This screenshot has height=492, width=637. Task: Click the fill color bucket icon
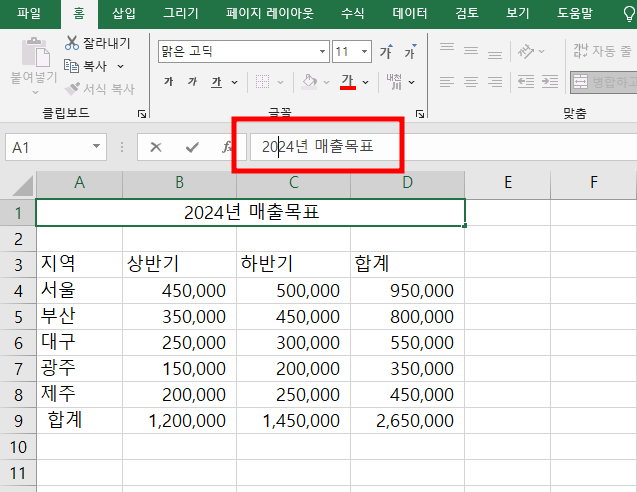309,82
